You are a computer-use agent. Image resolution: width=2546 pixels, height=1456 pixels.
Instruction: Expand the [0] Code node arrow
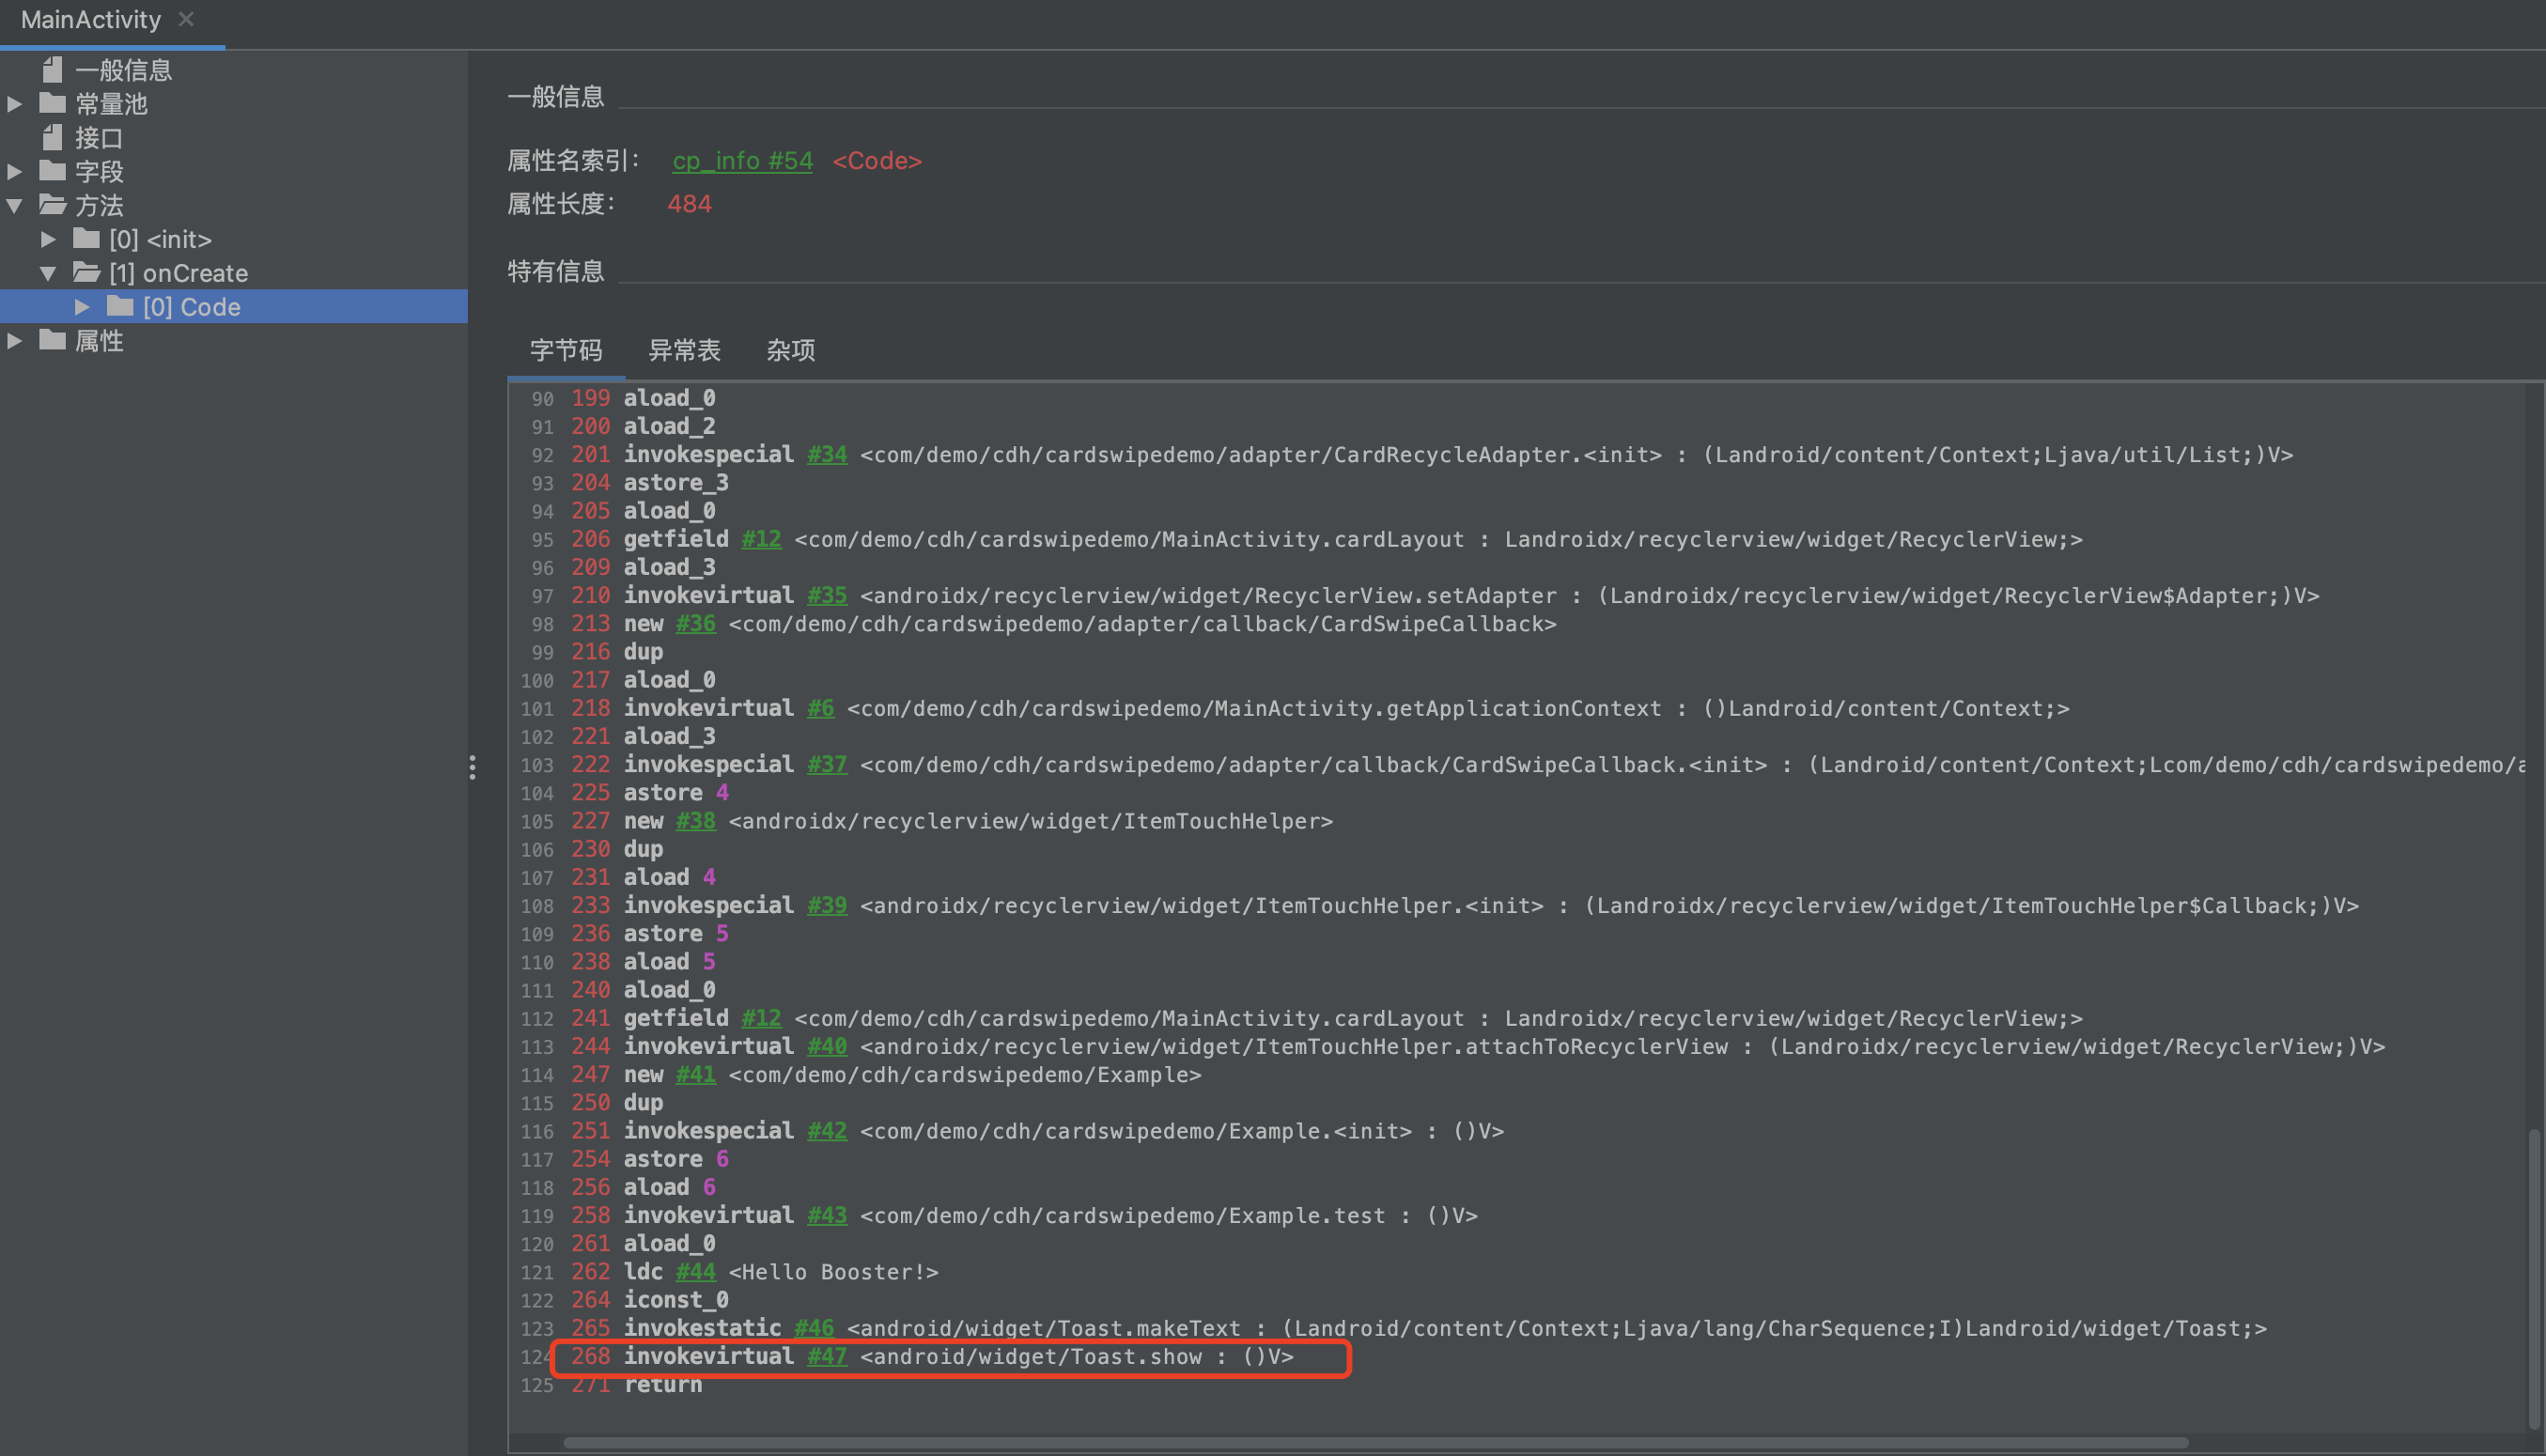coord(83,307)
